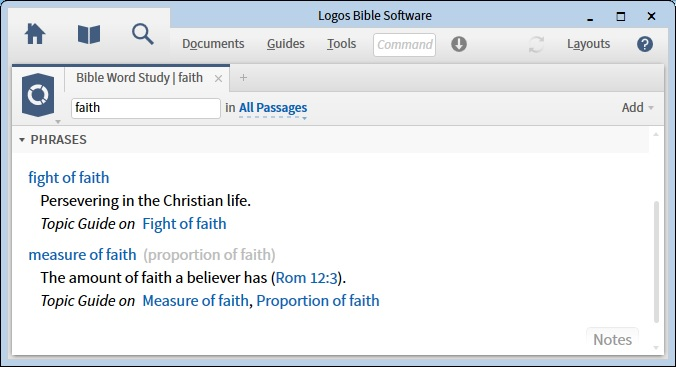This screenshot has height=367, width=676.
Task: Open the Tools menu
Action: click(x=341, y=44)
